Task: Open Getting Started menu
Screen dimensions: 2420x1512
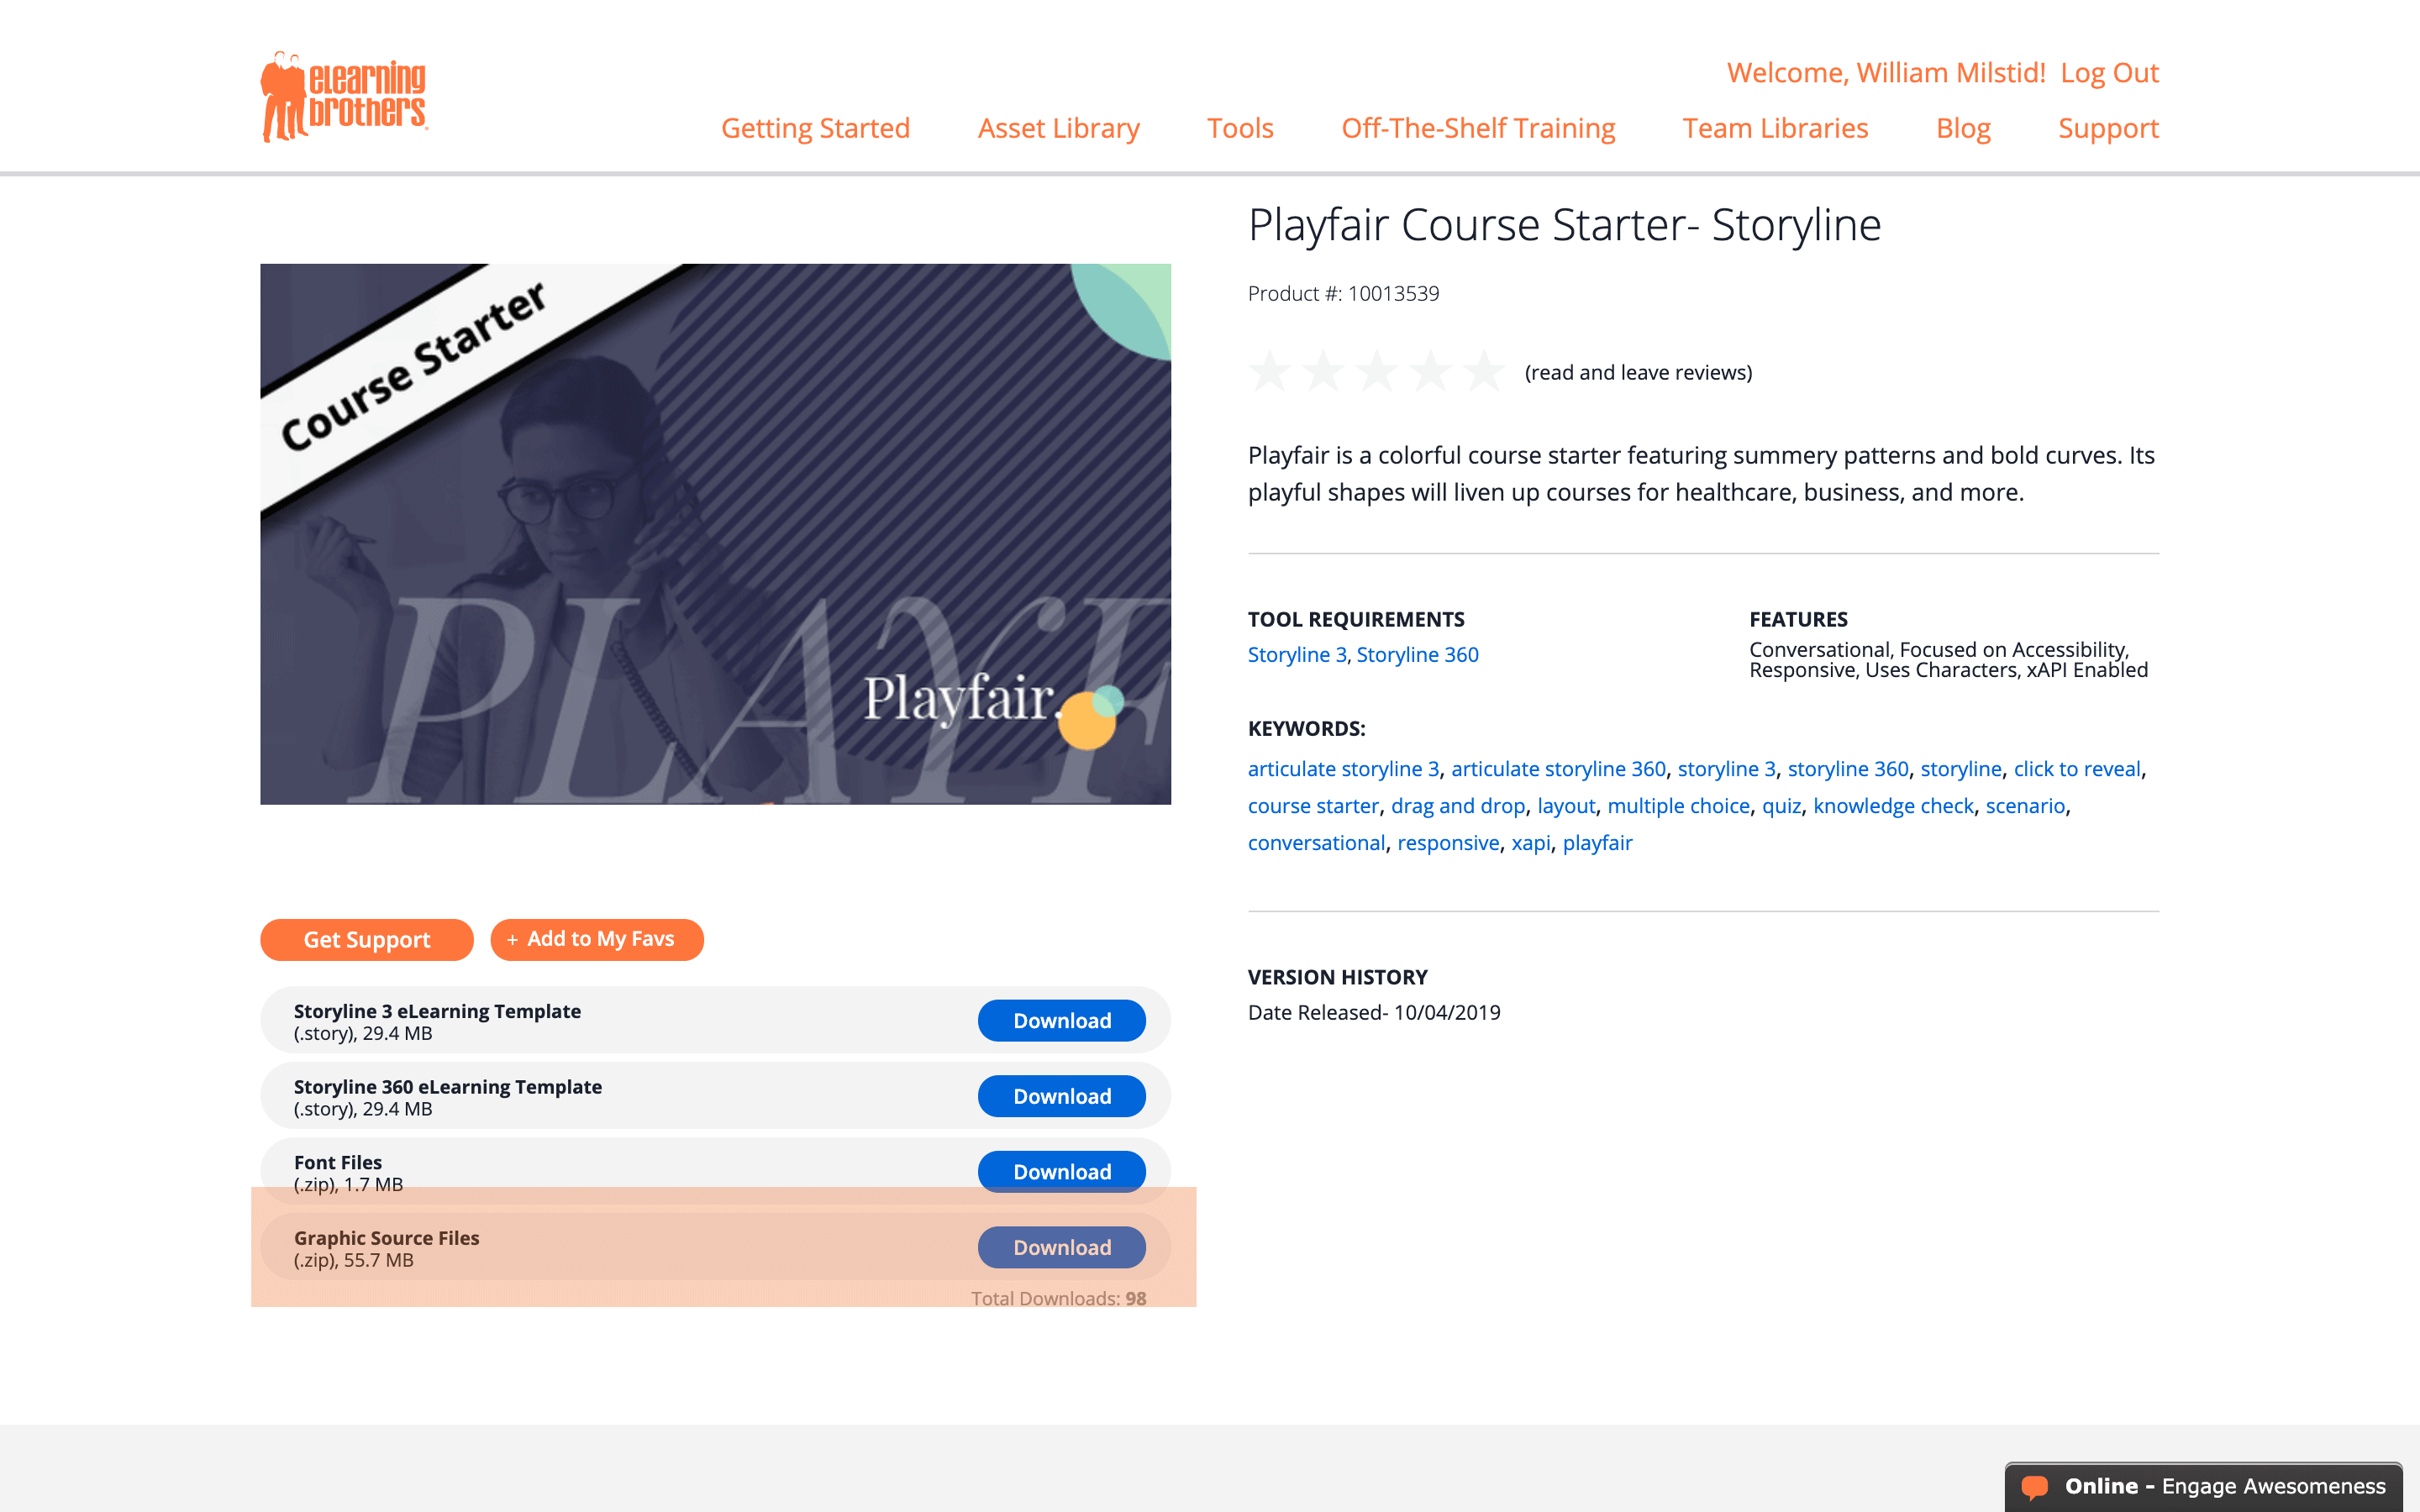Action: 815,128
